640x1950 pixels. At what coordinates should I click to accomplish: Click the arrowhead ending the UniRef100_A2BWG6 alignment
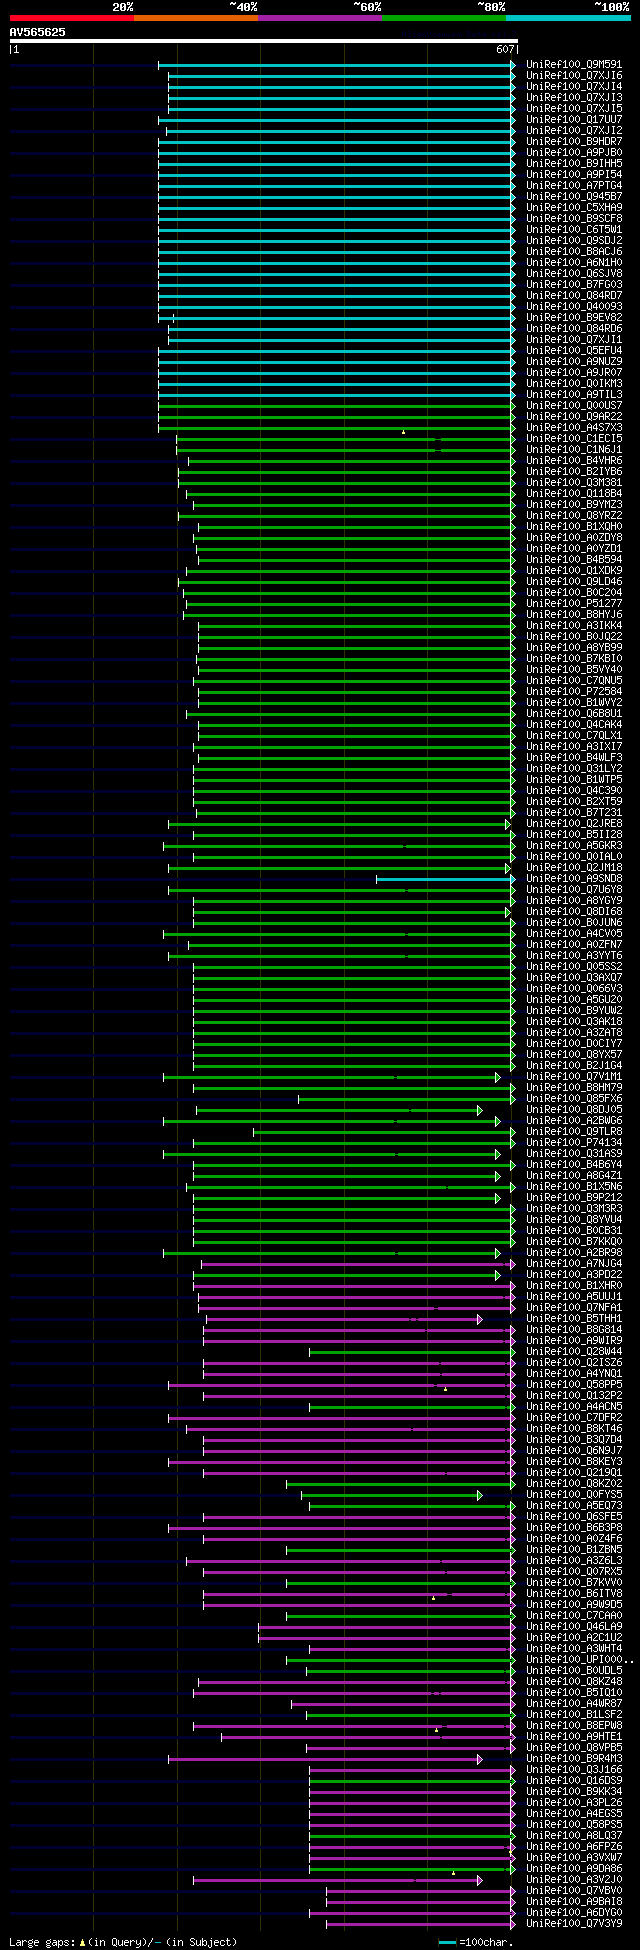pyautogui.click(x=497, y=1121)
